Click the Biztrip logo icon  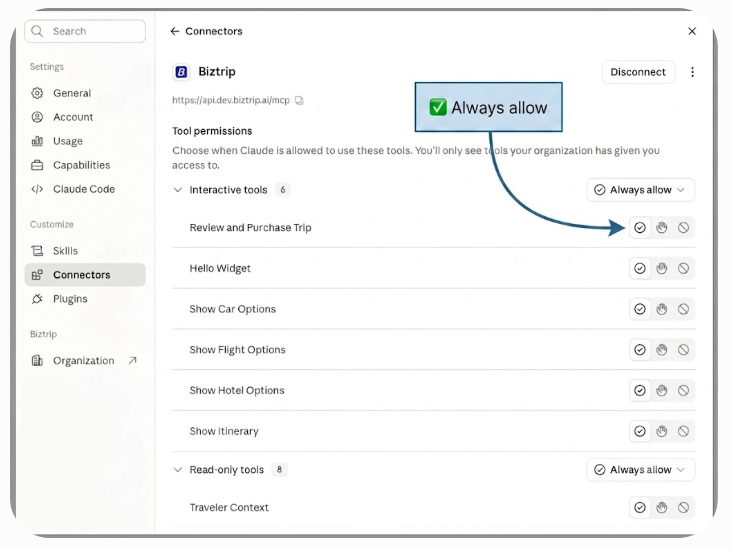[181, 72]
